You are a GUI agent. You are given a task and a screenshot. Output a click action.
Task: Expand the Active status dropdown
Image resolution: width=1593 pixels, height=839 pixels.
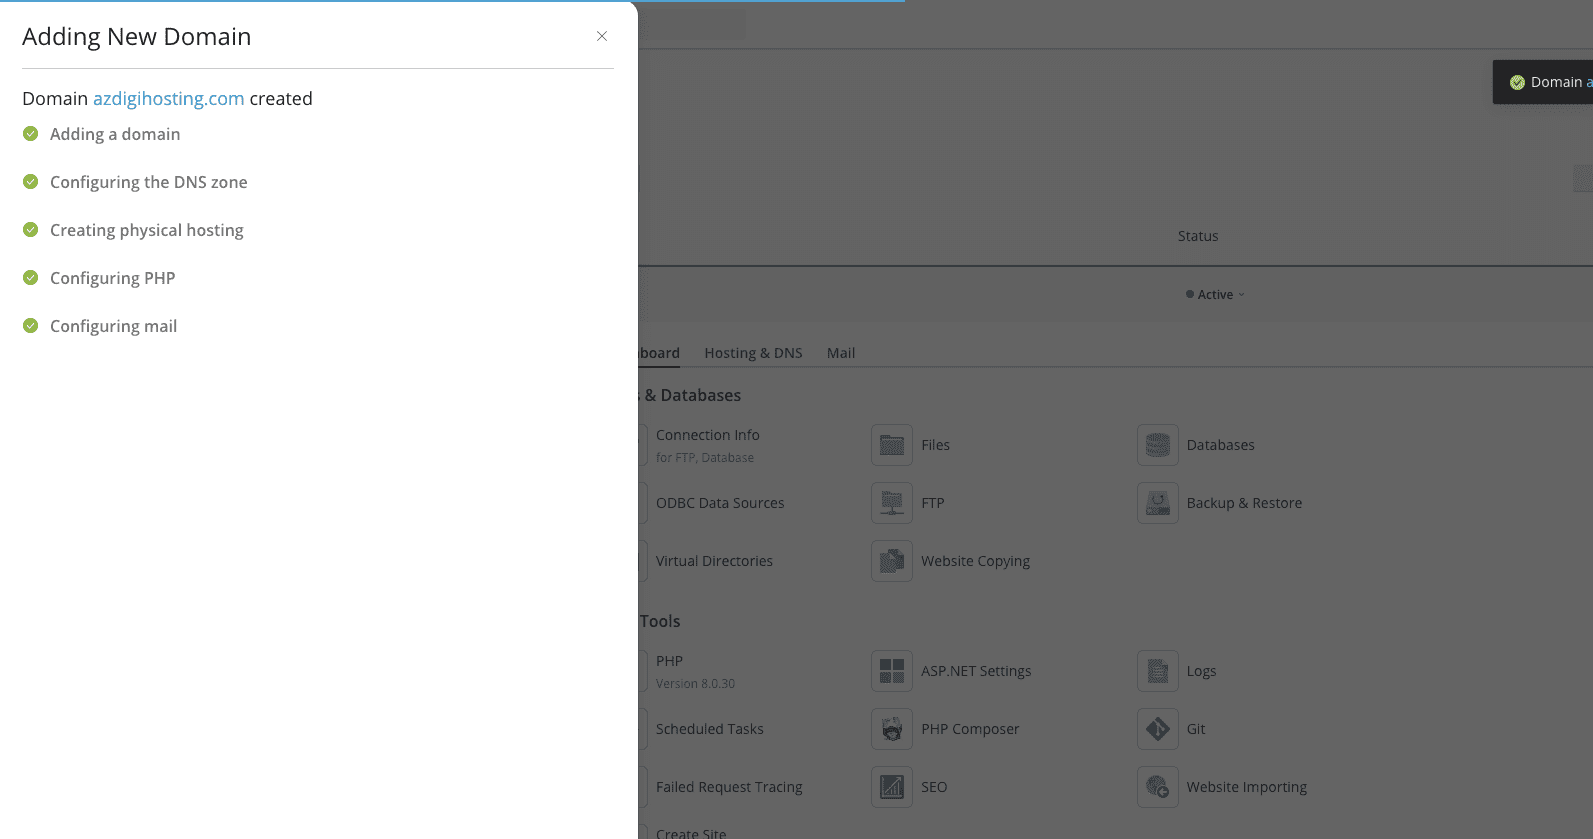(1216, 295)
